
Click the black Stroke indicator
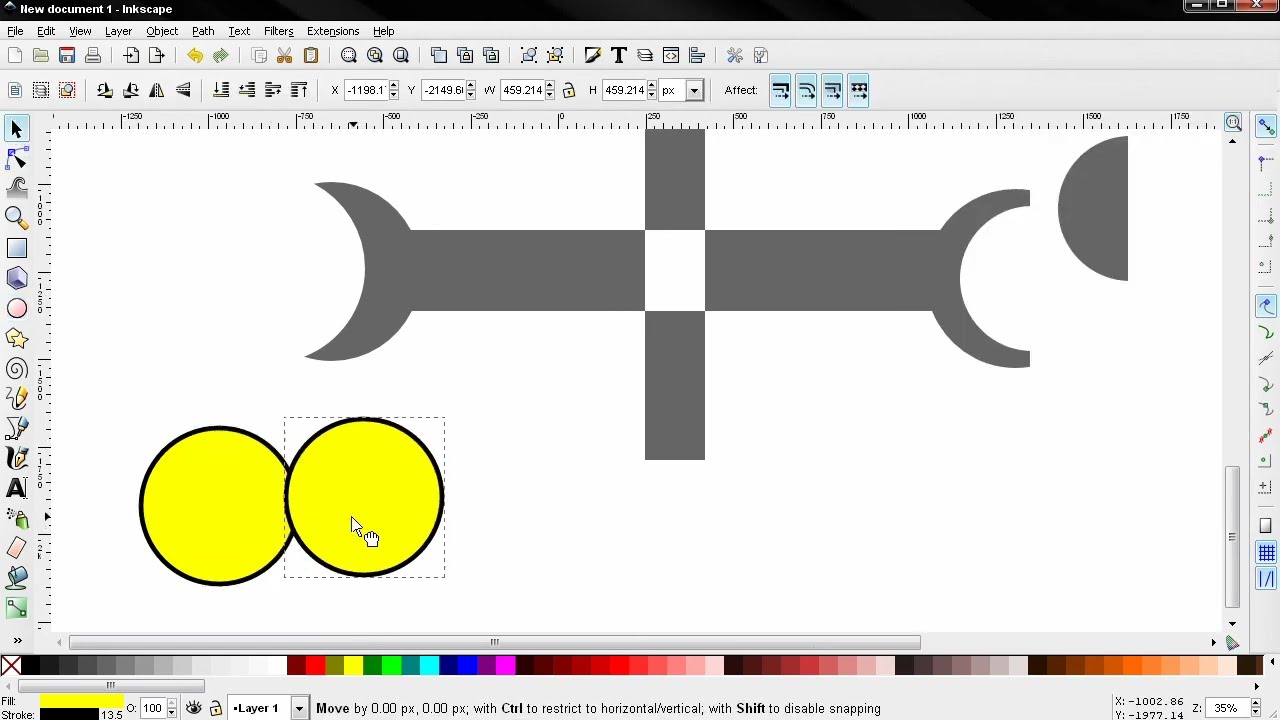68,714
